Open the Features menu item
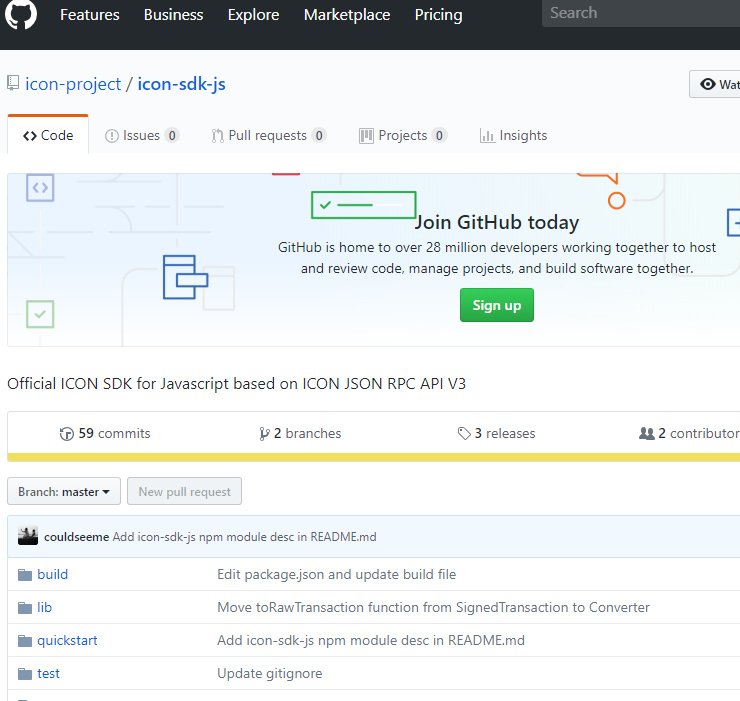Viewport: 740px width, 701px height. point(90,15)
